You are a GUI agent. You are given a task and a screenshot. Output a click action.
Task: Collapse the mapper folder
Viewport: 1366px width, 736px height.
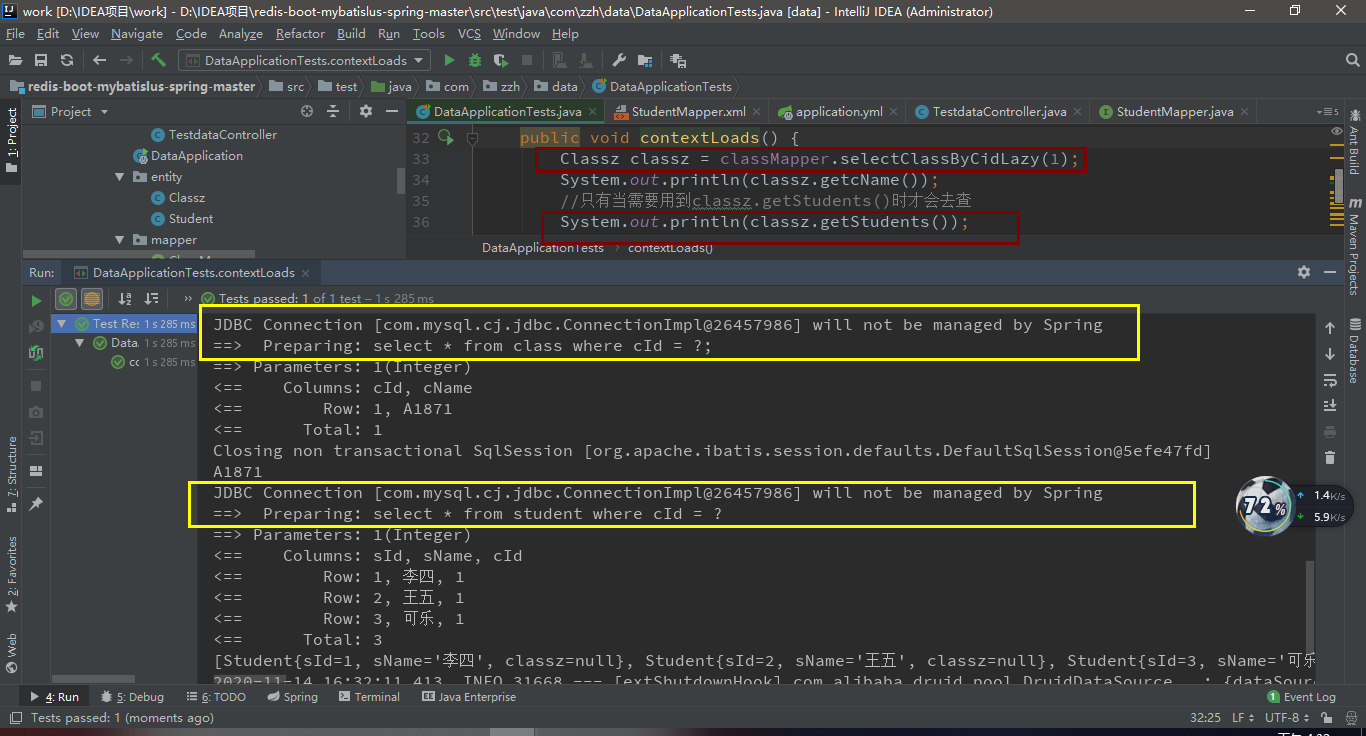click(119, 240)
